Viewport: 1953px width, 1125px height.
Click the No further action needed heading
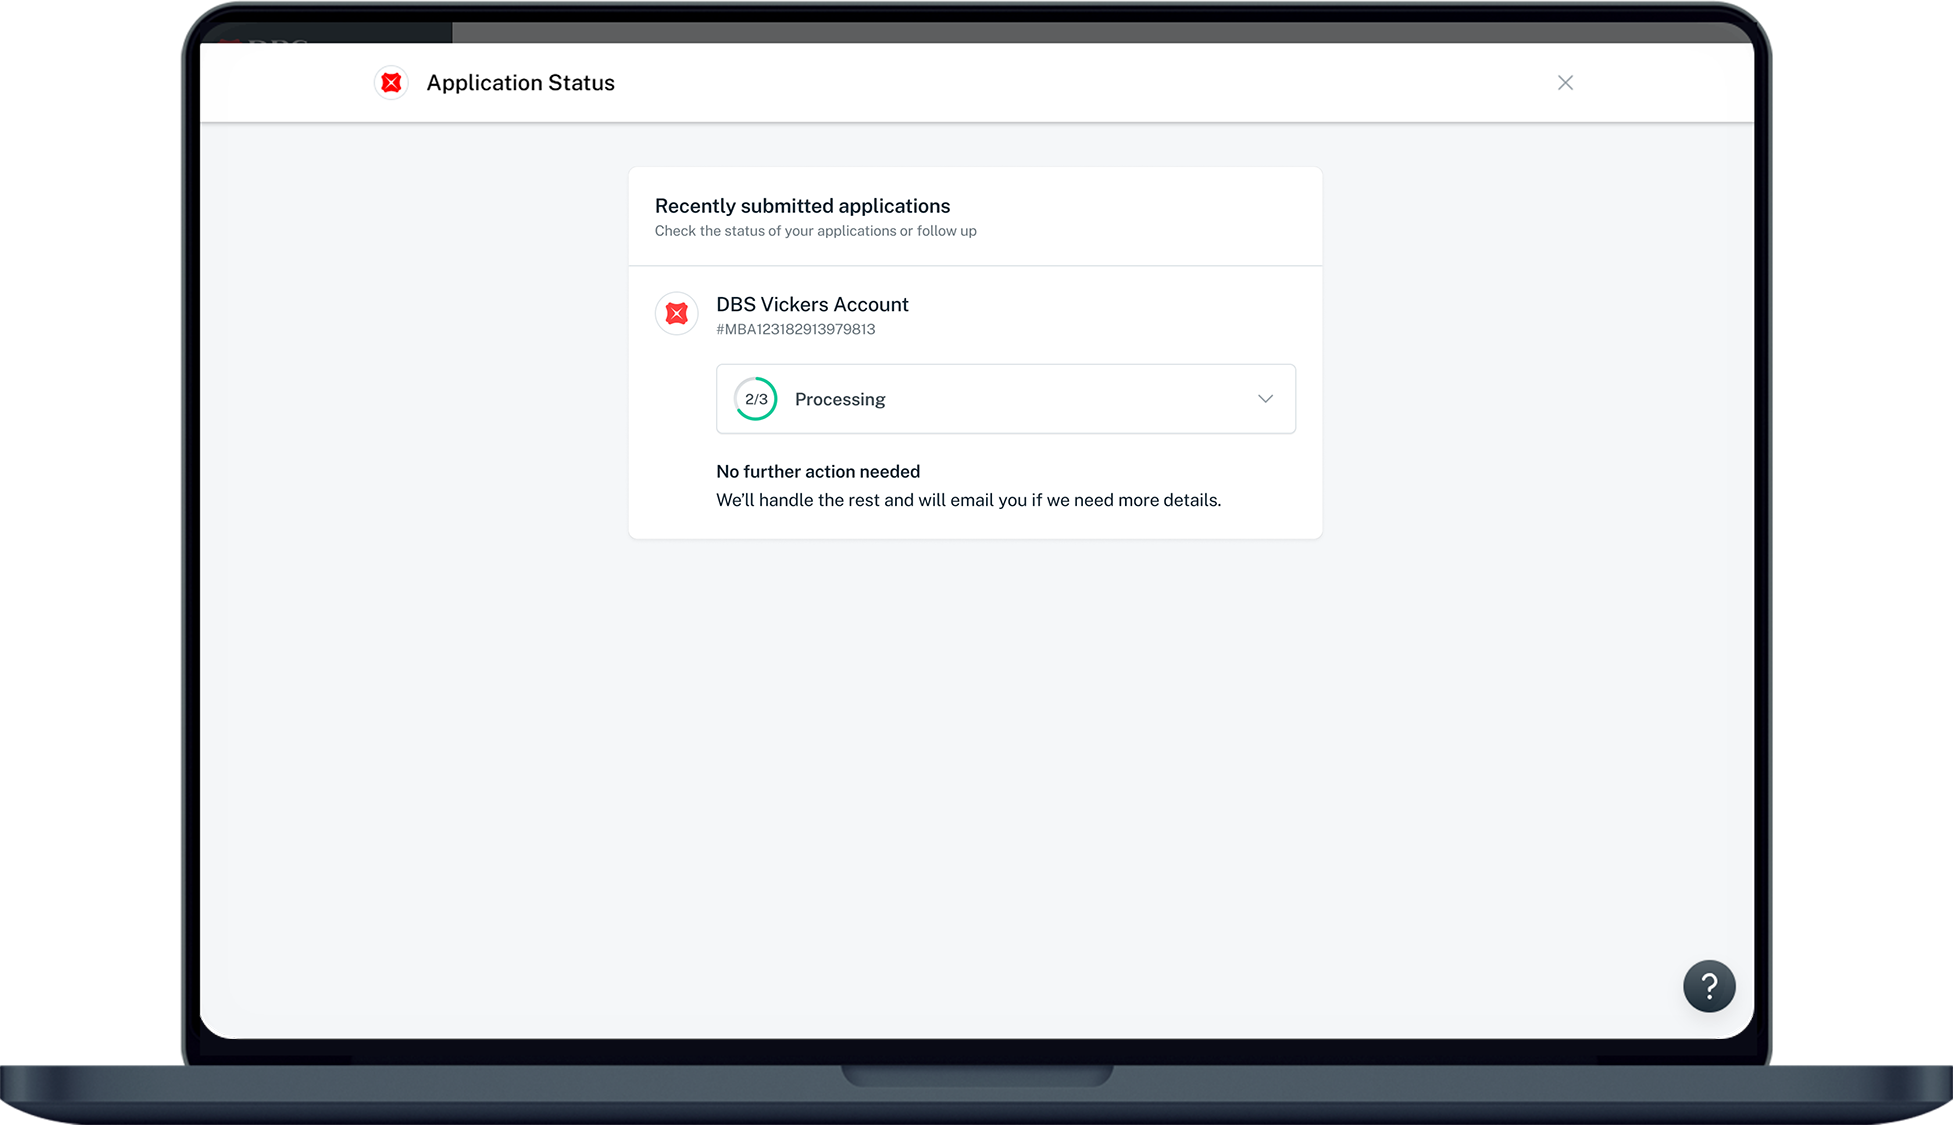tap(817, 471)
